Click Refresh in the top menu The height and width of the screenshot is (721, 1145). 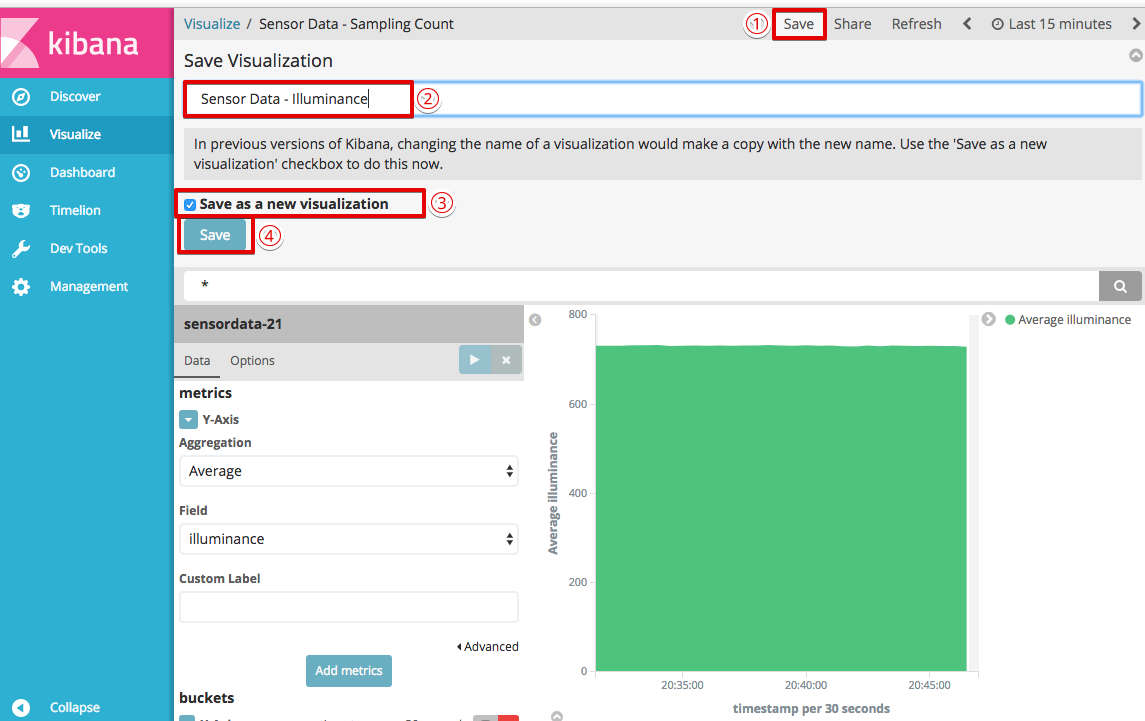[x=916, y=24]
